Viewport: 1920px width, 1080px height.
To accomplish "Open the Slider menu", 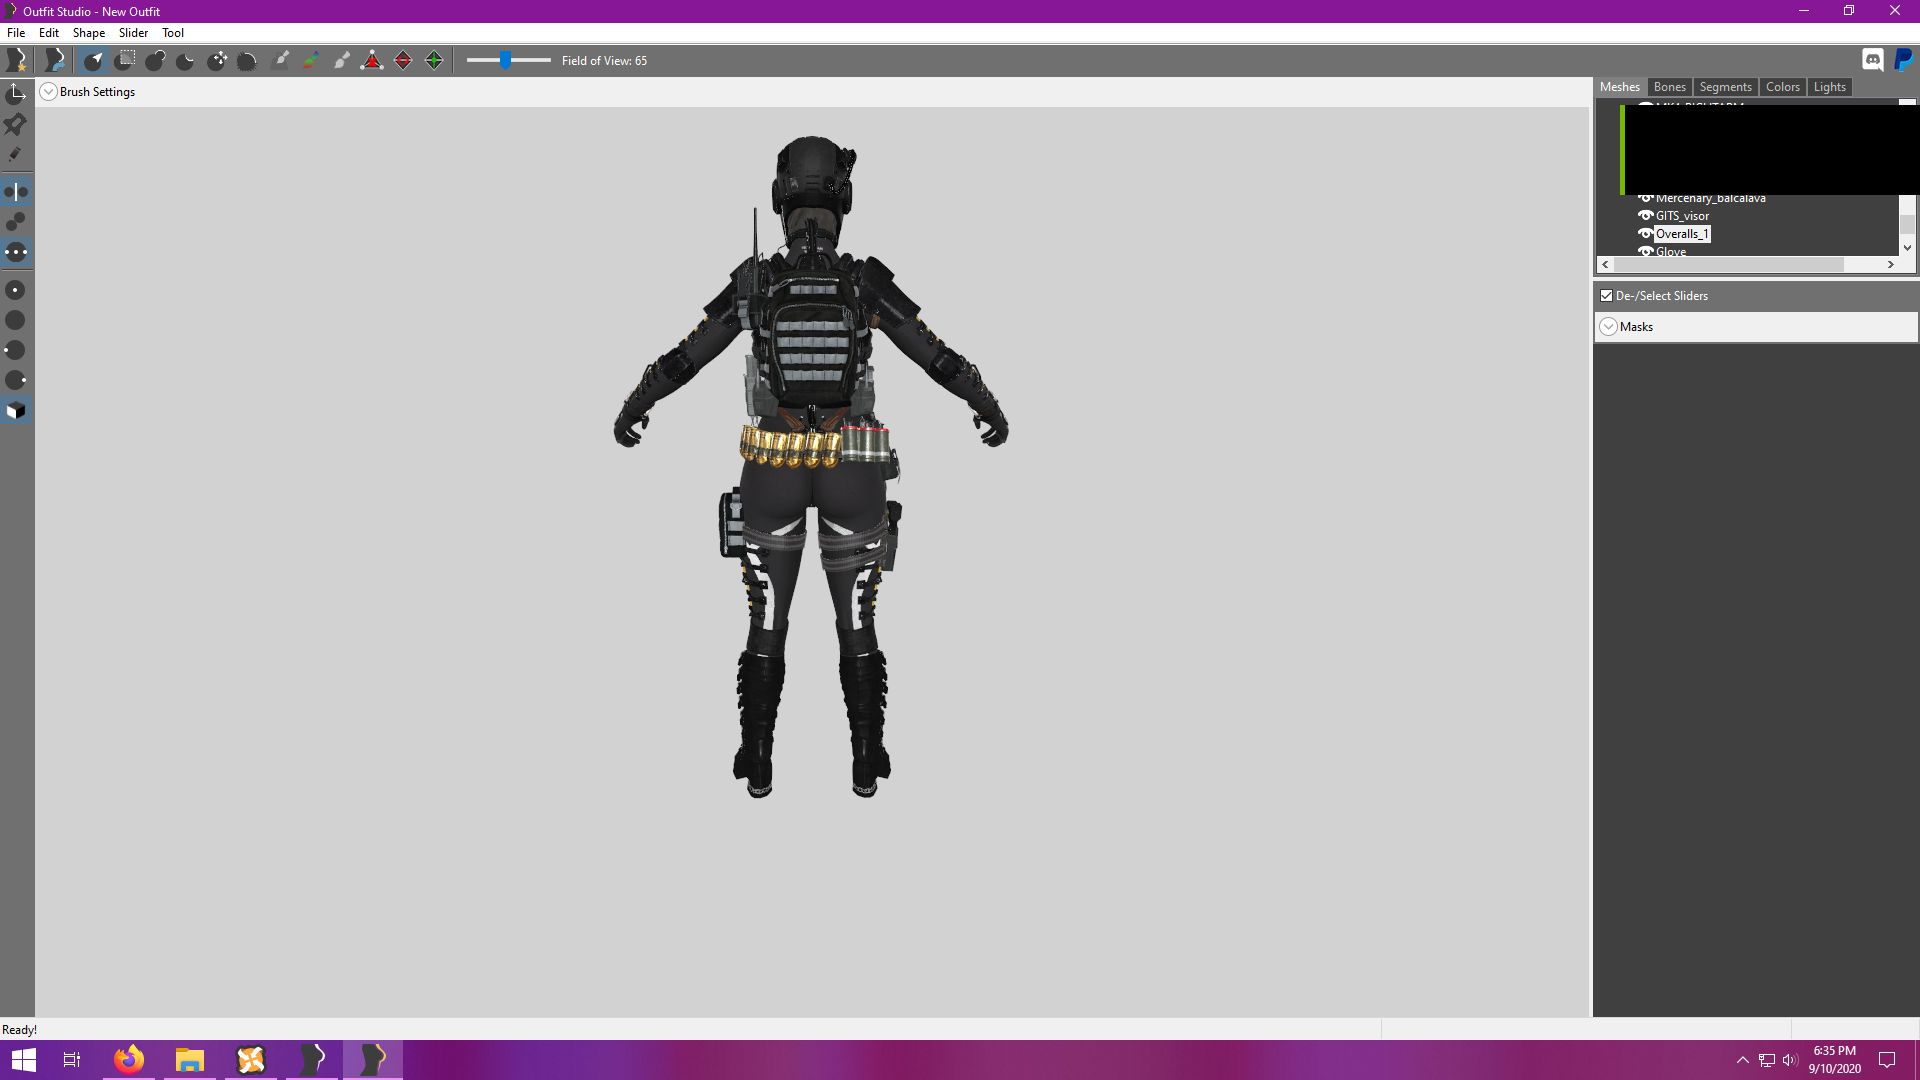I will 133,33.
